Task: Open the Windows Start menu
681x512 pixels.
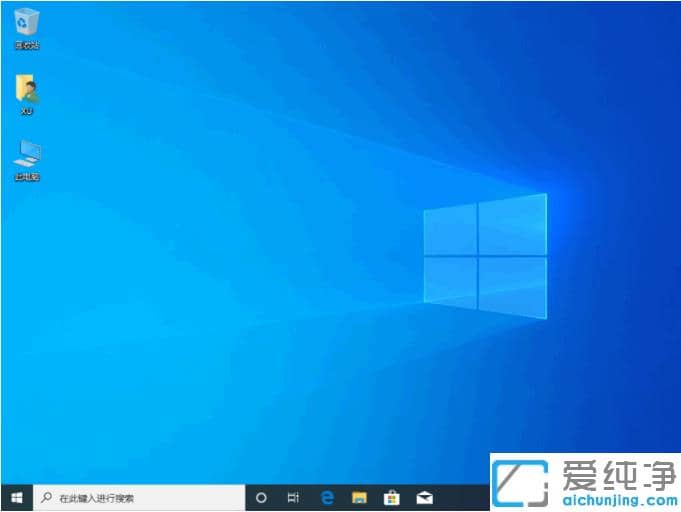Action: [16, 497]
